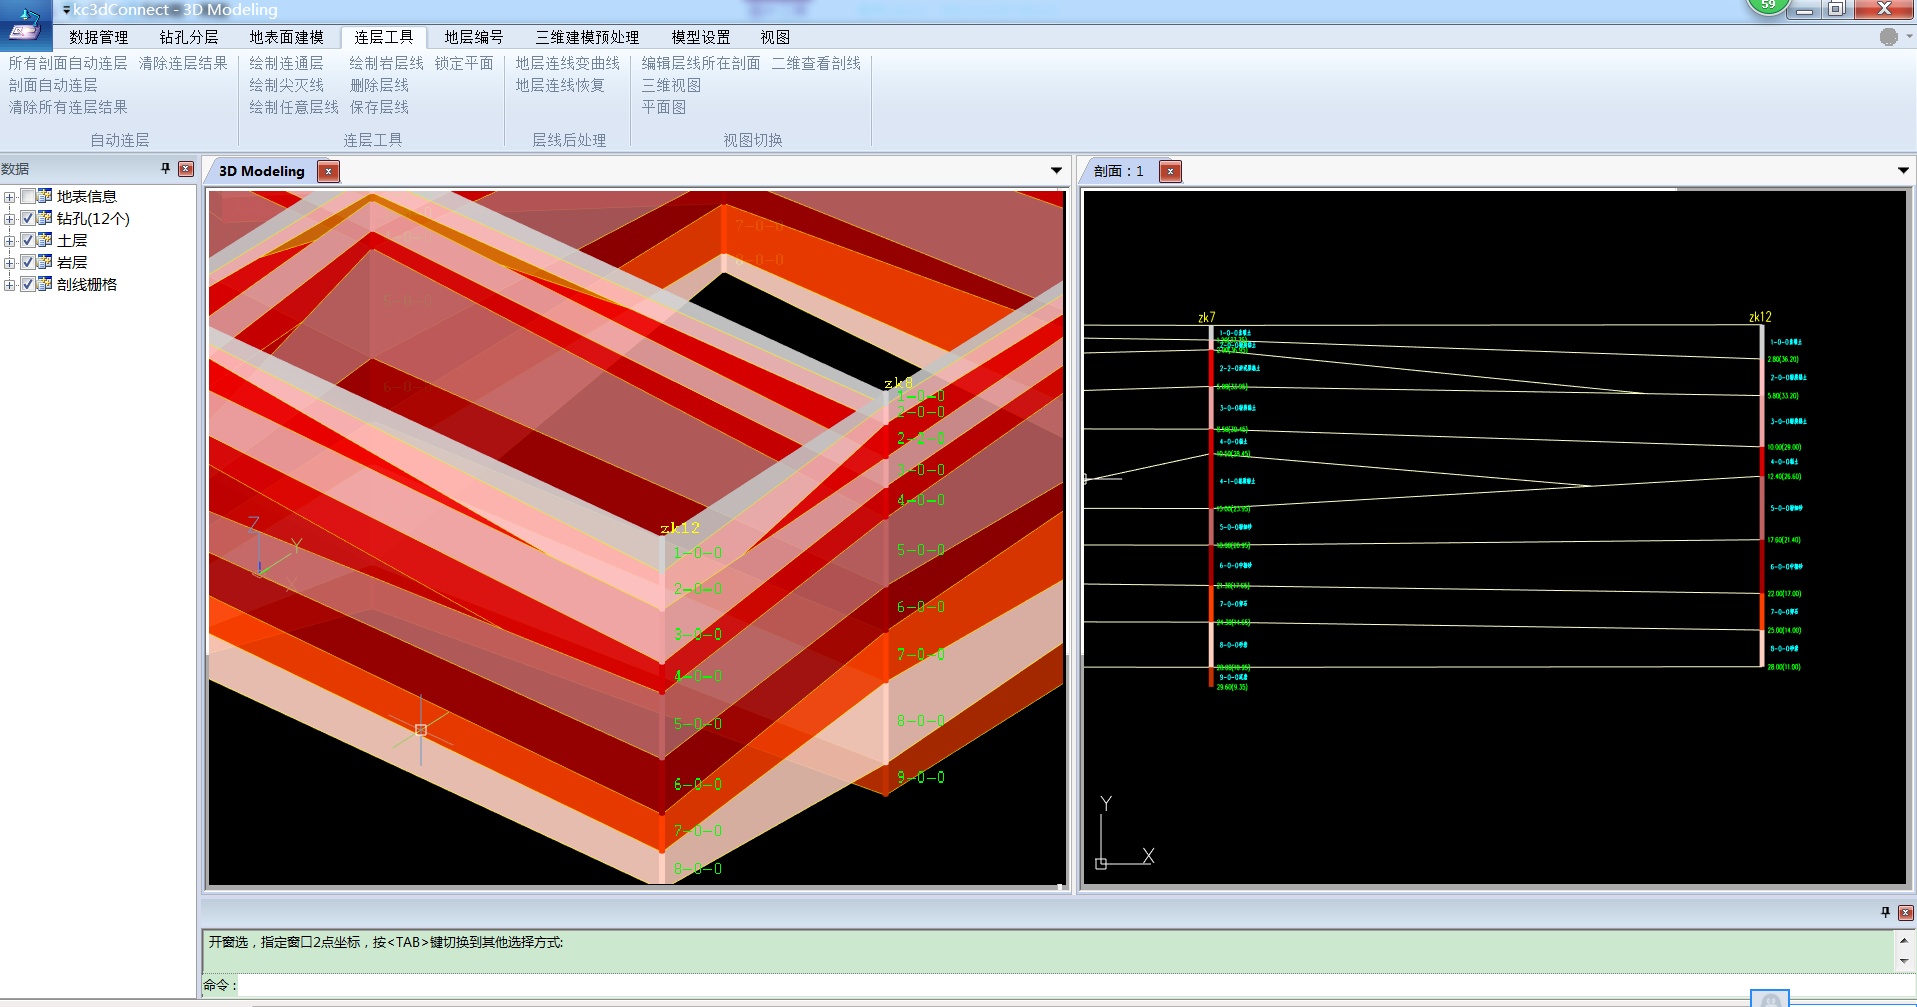Click the quick access toolbar dropdown arrow
1917x1007 pixels.
coord(66,10)
